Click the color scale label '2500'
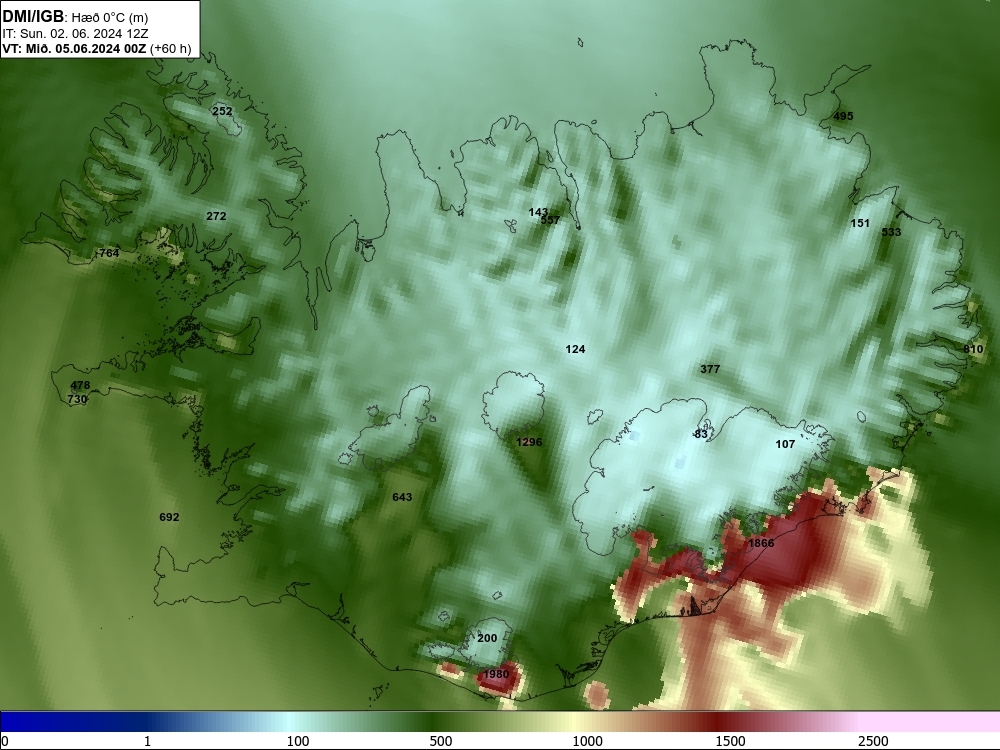Screen dimensions: 1000x750 click(873, 741)
